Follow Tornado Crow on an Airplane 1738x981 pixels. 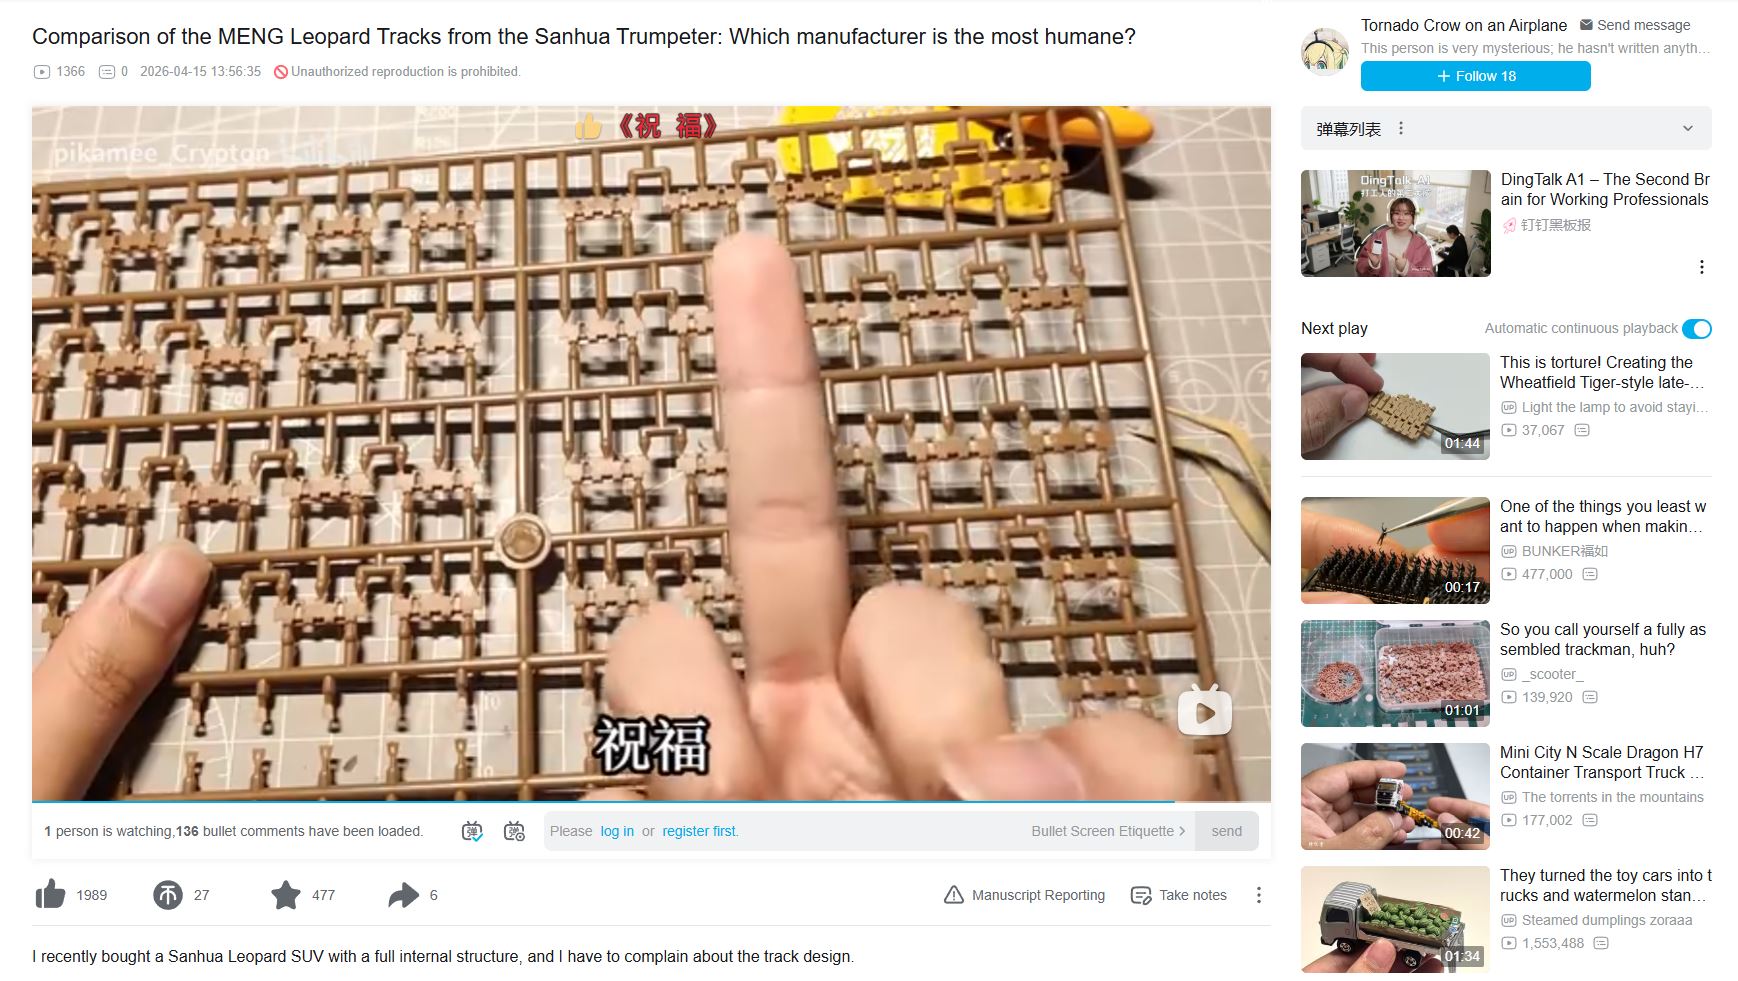(1475, 76)
